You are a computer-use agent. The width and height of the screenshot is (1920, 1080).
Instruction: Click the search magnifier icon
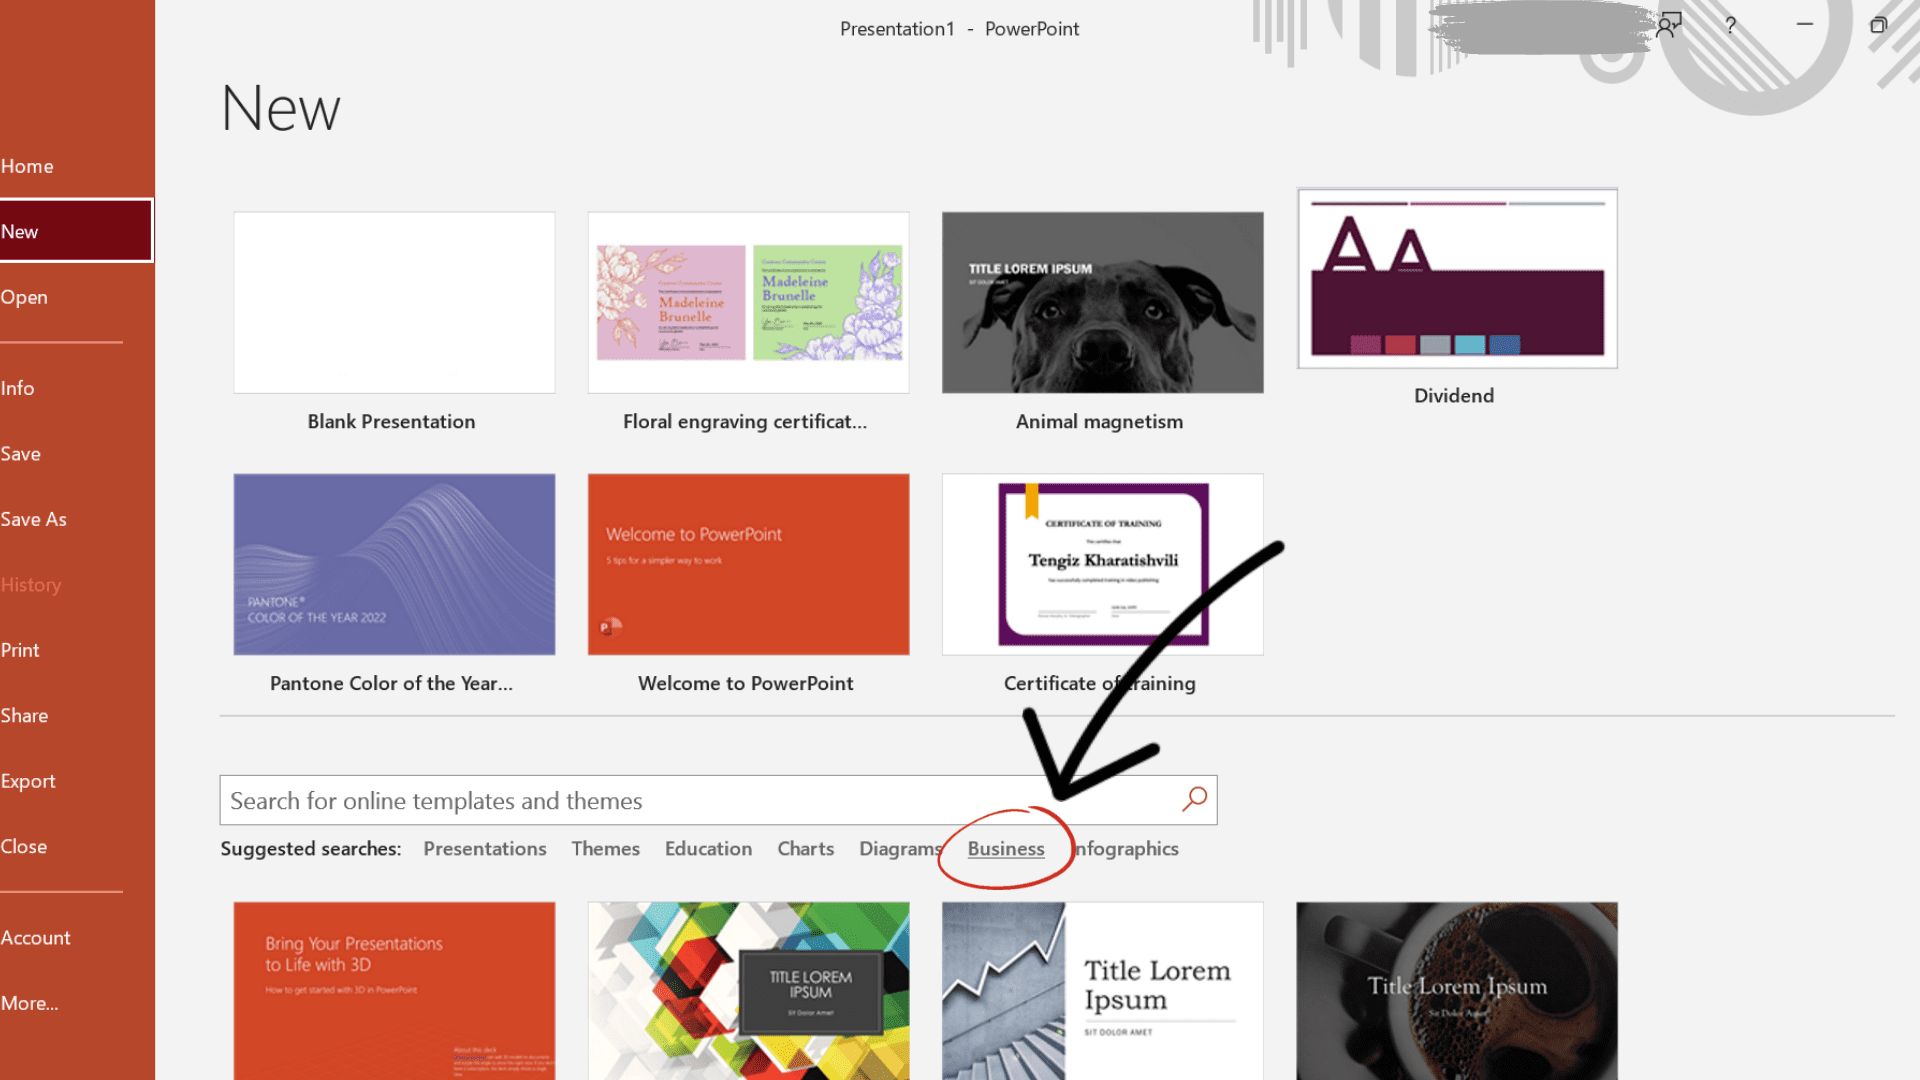tap(1195, 799)
